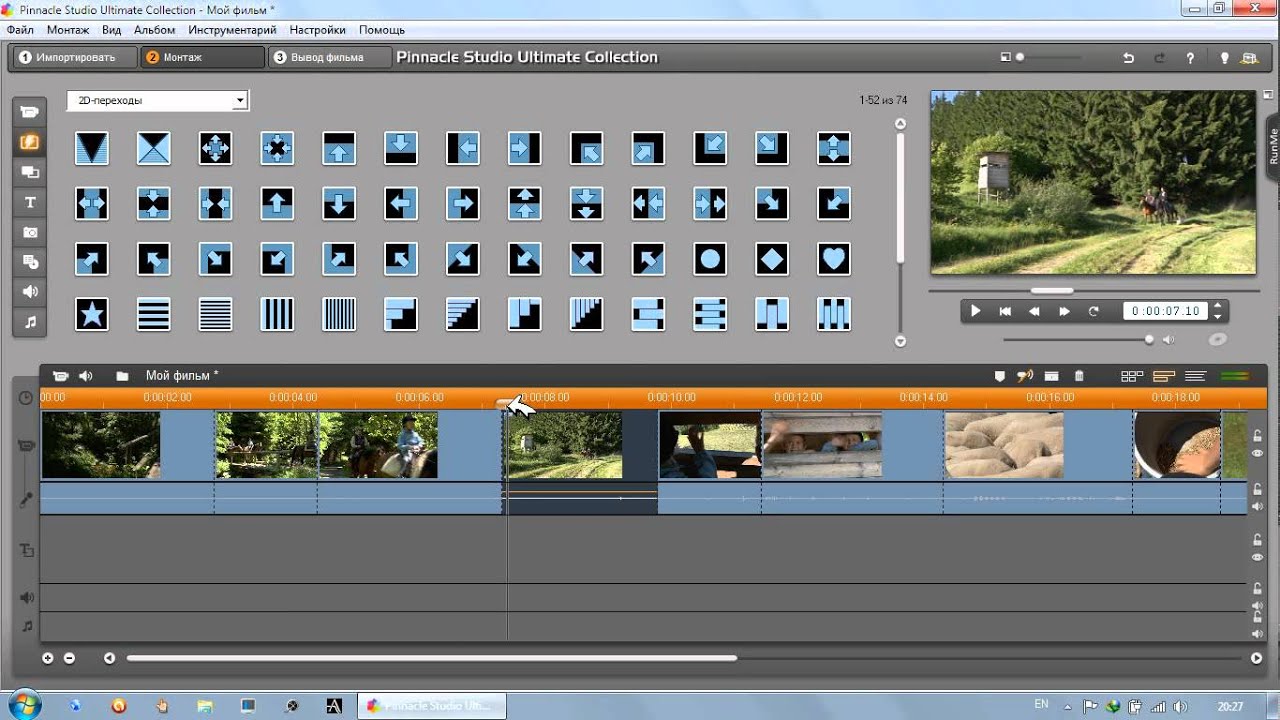Image resolution: width=1280 pixels, height=720 pixels.
Task: Open the Файл menu
Action: point(20,30)
